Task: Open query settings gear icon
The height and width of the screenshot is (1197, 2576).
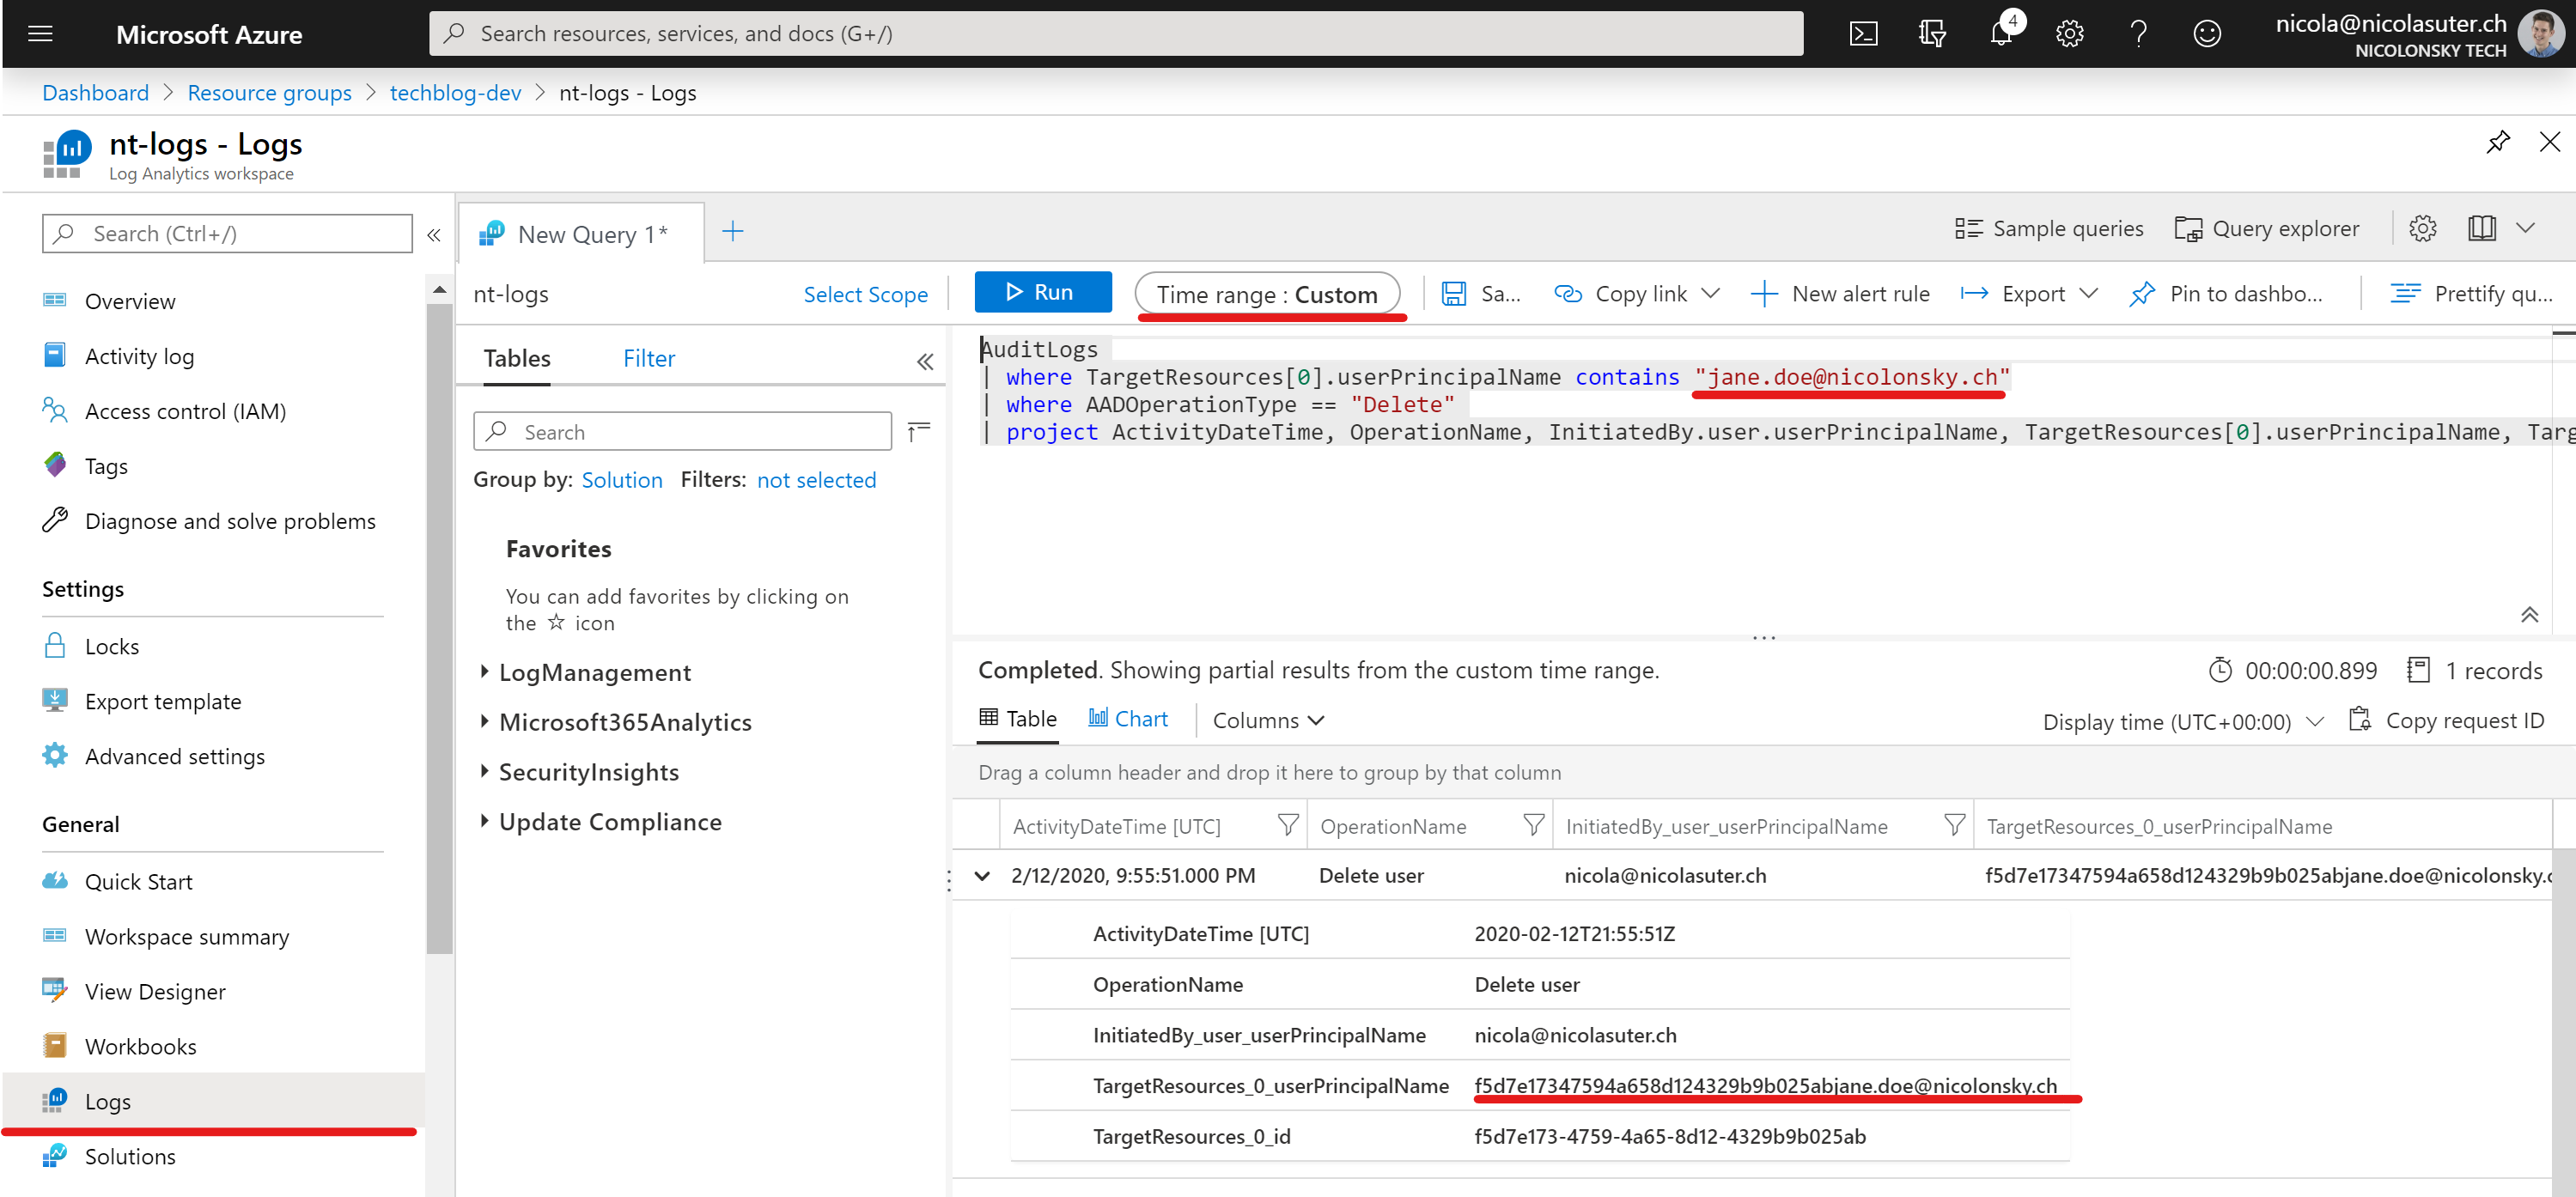Action: (2422, 229)
